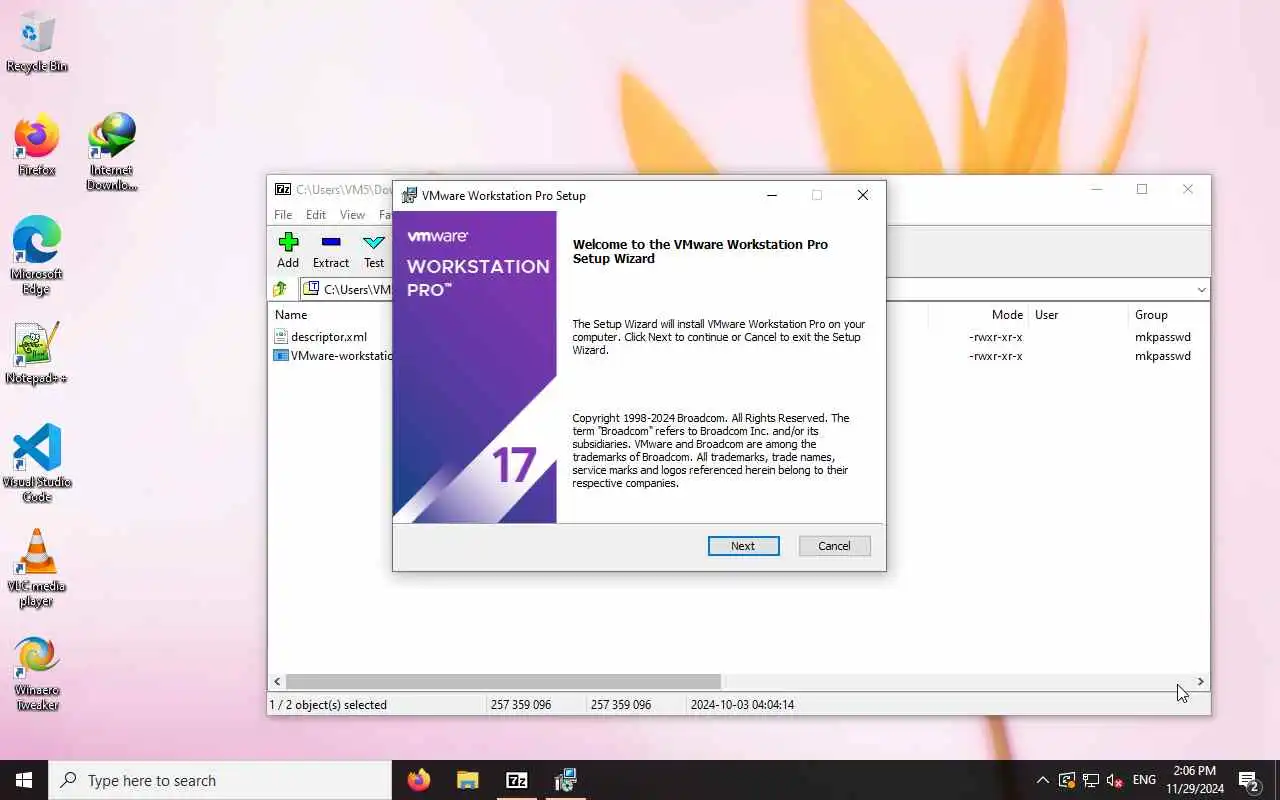Select the VMware-workstation file in 7-Zip
Image resolution: width=1280 pixels, height=800 pixels.
pyautogui.click(x=333, y=356)
